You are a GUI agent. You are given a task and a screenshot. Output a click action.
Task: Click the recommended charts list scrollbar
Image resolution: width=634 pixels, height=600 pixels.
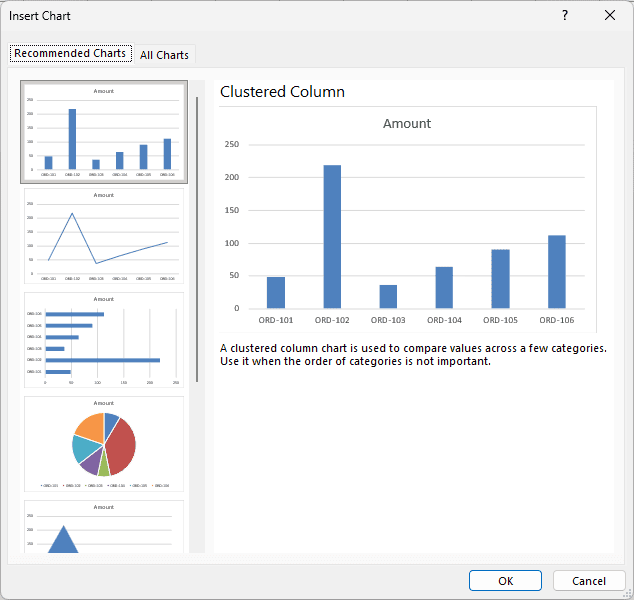click(x=197, y=239)
